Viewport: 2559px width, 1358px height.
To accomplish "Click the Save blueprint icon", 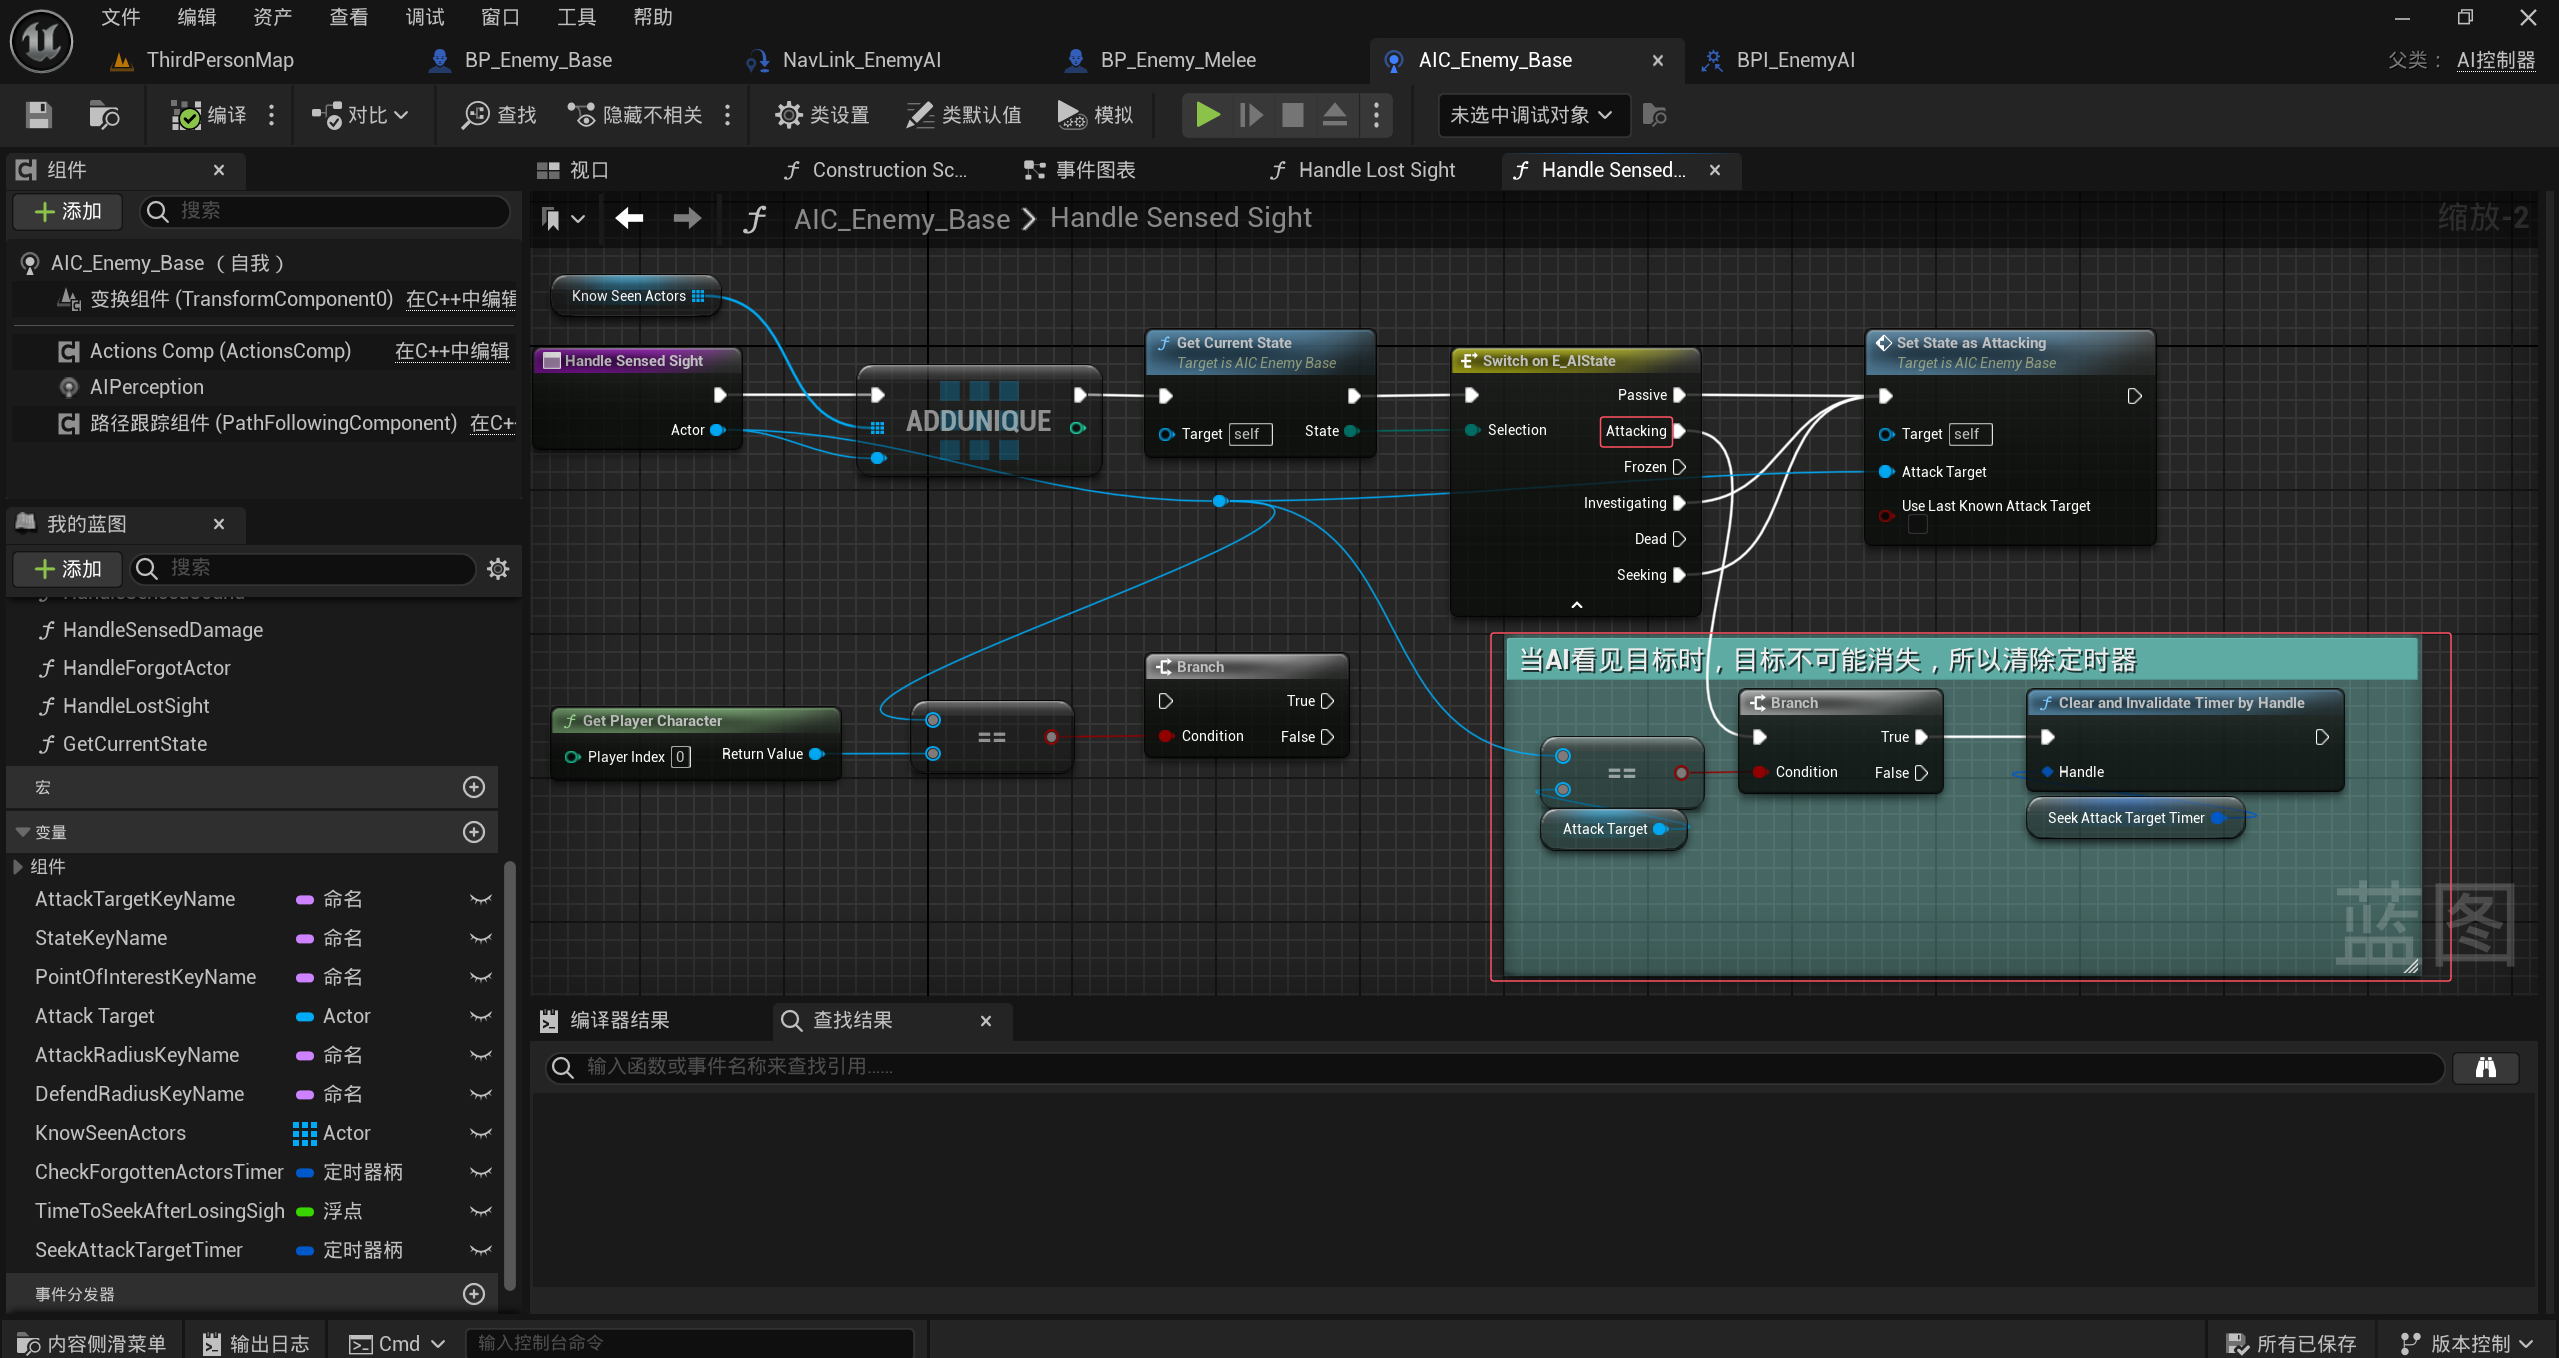I will pos(38,116).
